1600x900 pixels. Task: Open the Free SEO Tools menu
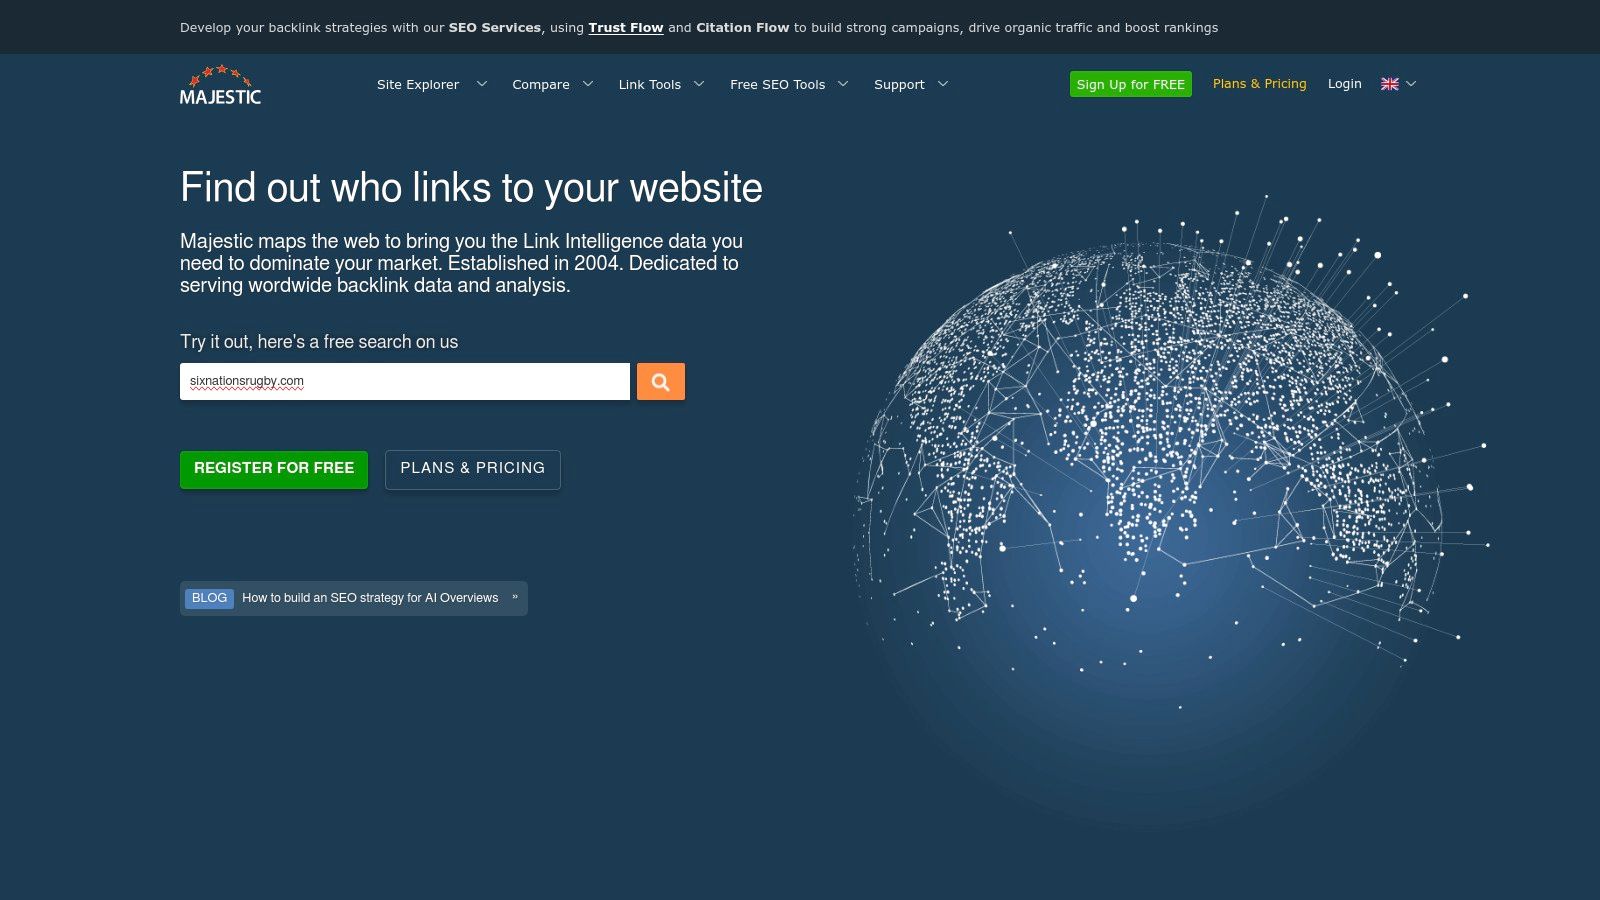778,85
